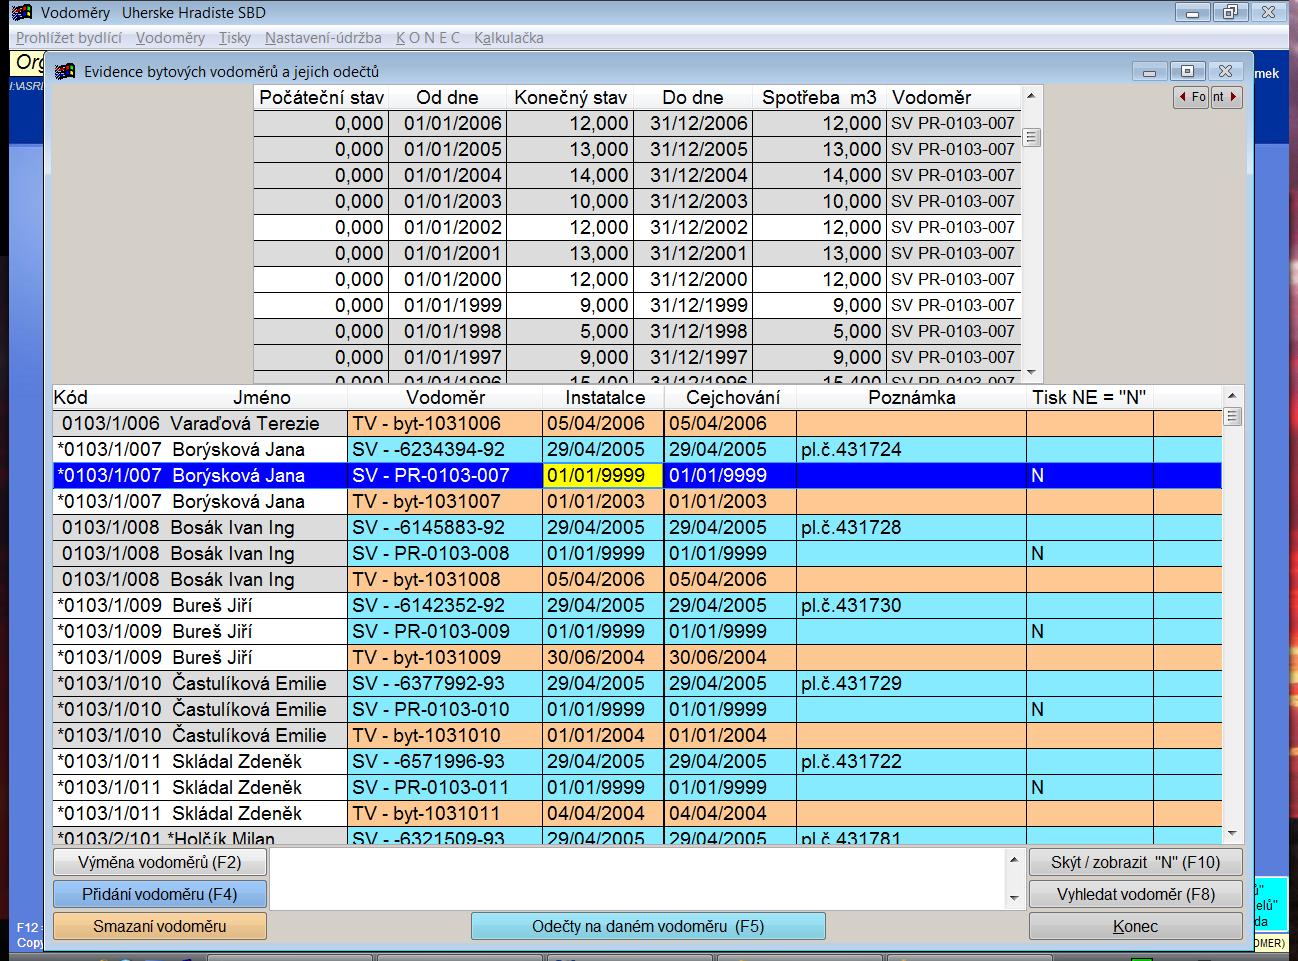Click meter list scroll-down arrow
The height and width of the screenshot is (961, 1298).
pyautogui.click(x=1232, y=833)
